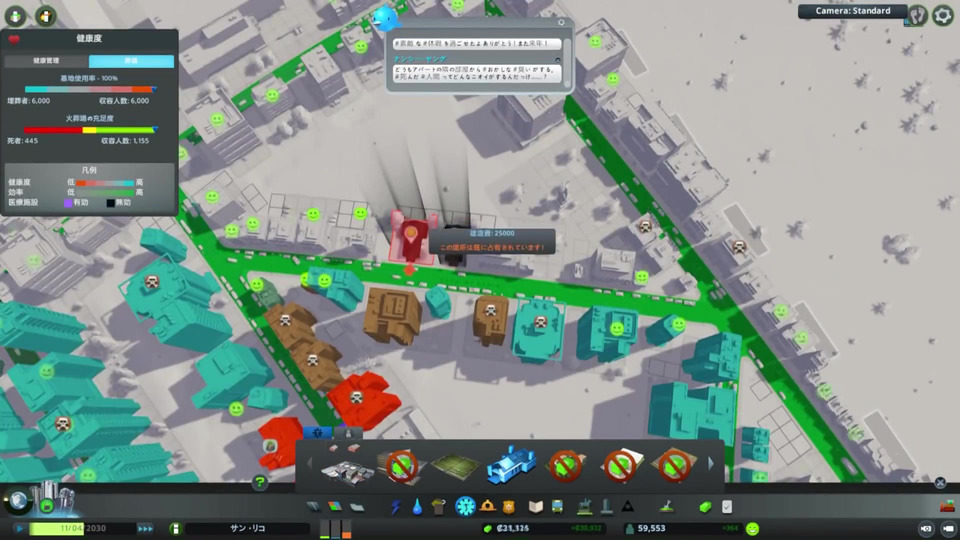Screen dimensions: 960x540
Task: Switch to medical cross building tab
Action: (318, 433)
